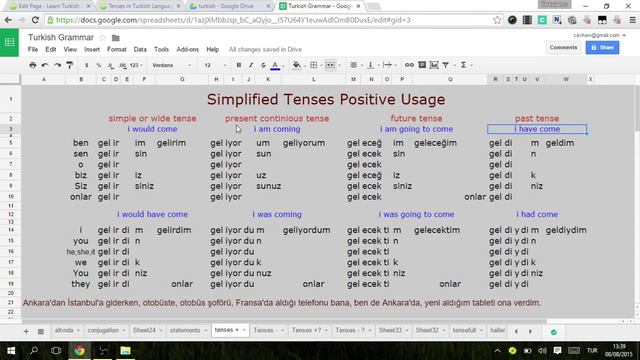640x360 pixels.
Task: Click the move to folder icon
Action: click(x=116, y=38)
